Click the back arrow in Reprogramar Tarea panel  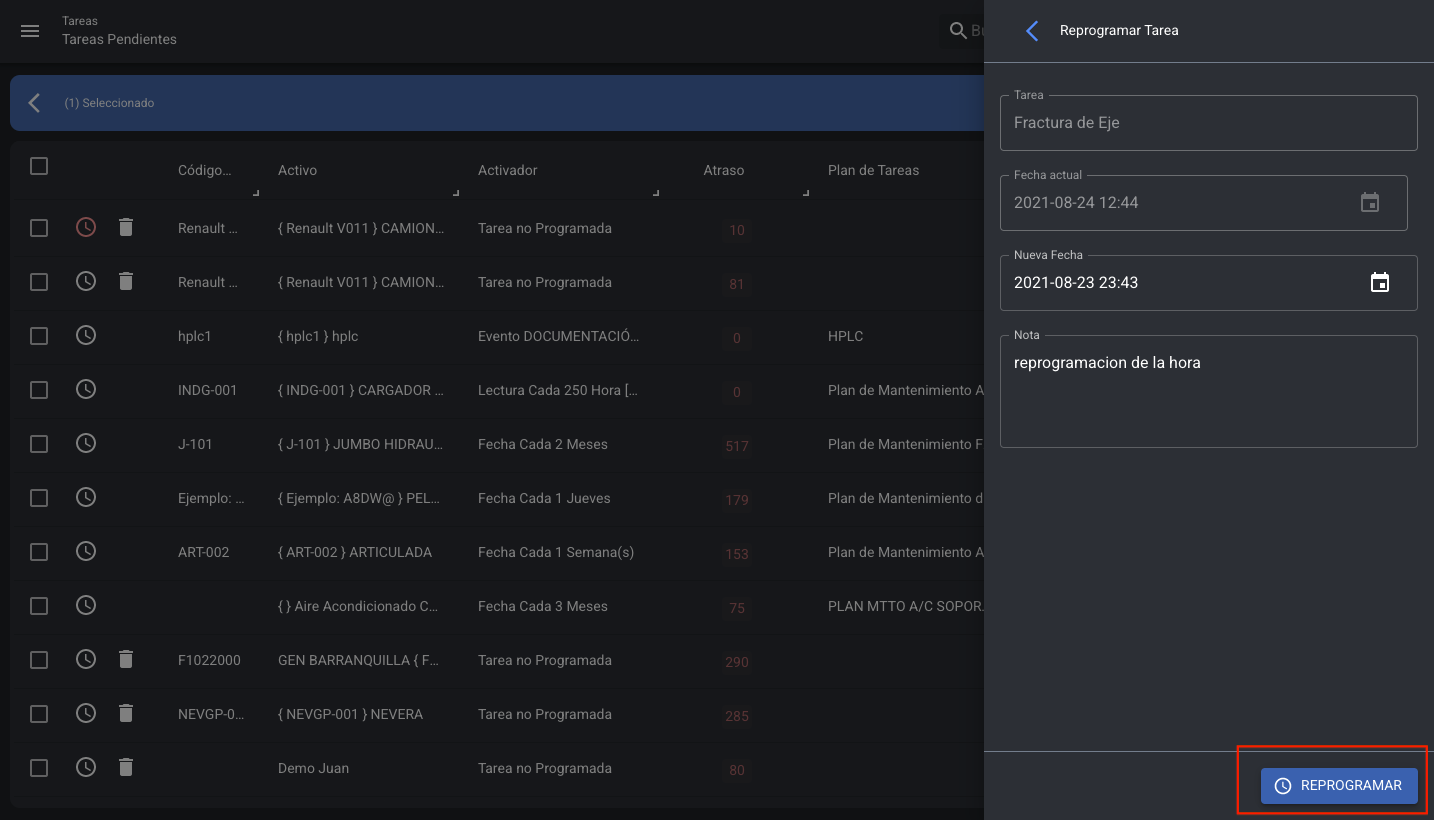pos(1033,31)
